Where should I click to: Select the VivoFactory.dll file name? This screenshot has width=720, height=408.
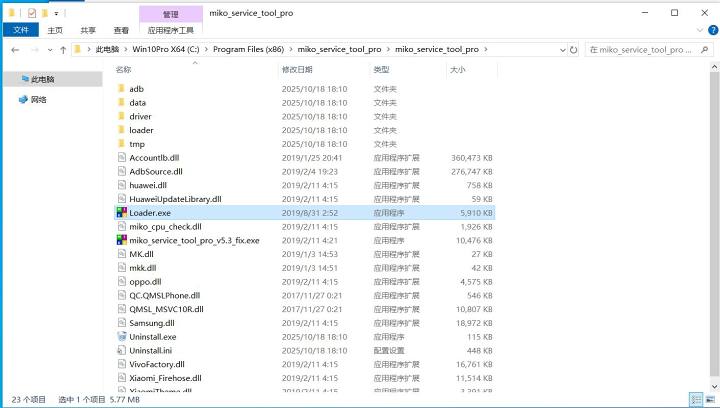click(x=157, y=364)
